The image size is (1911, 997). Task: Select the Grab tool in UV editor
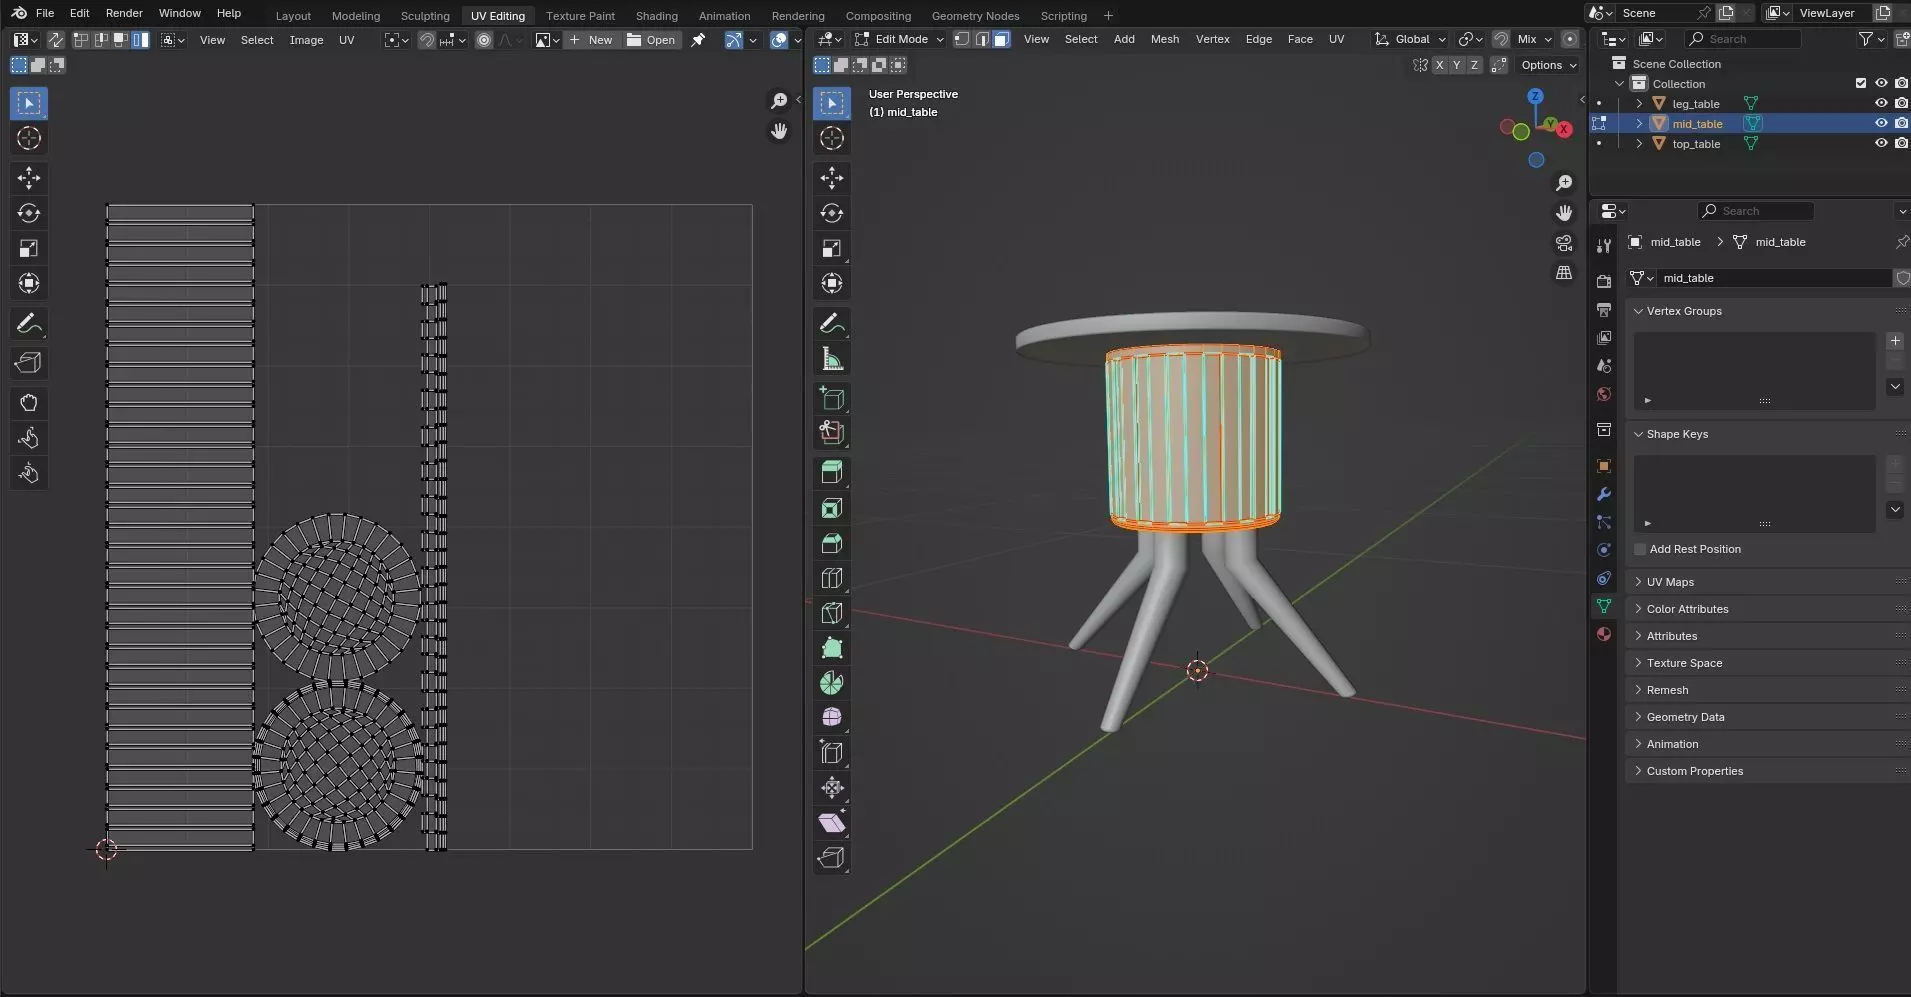29,403
